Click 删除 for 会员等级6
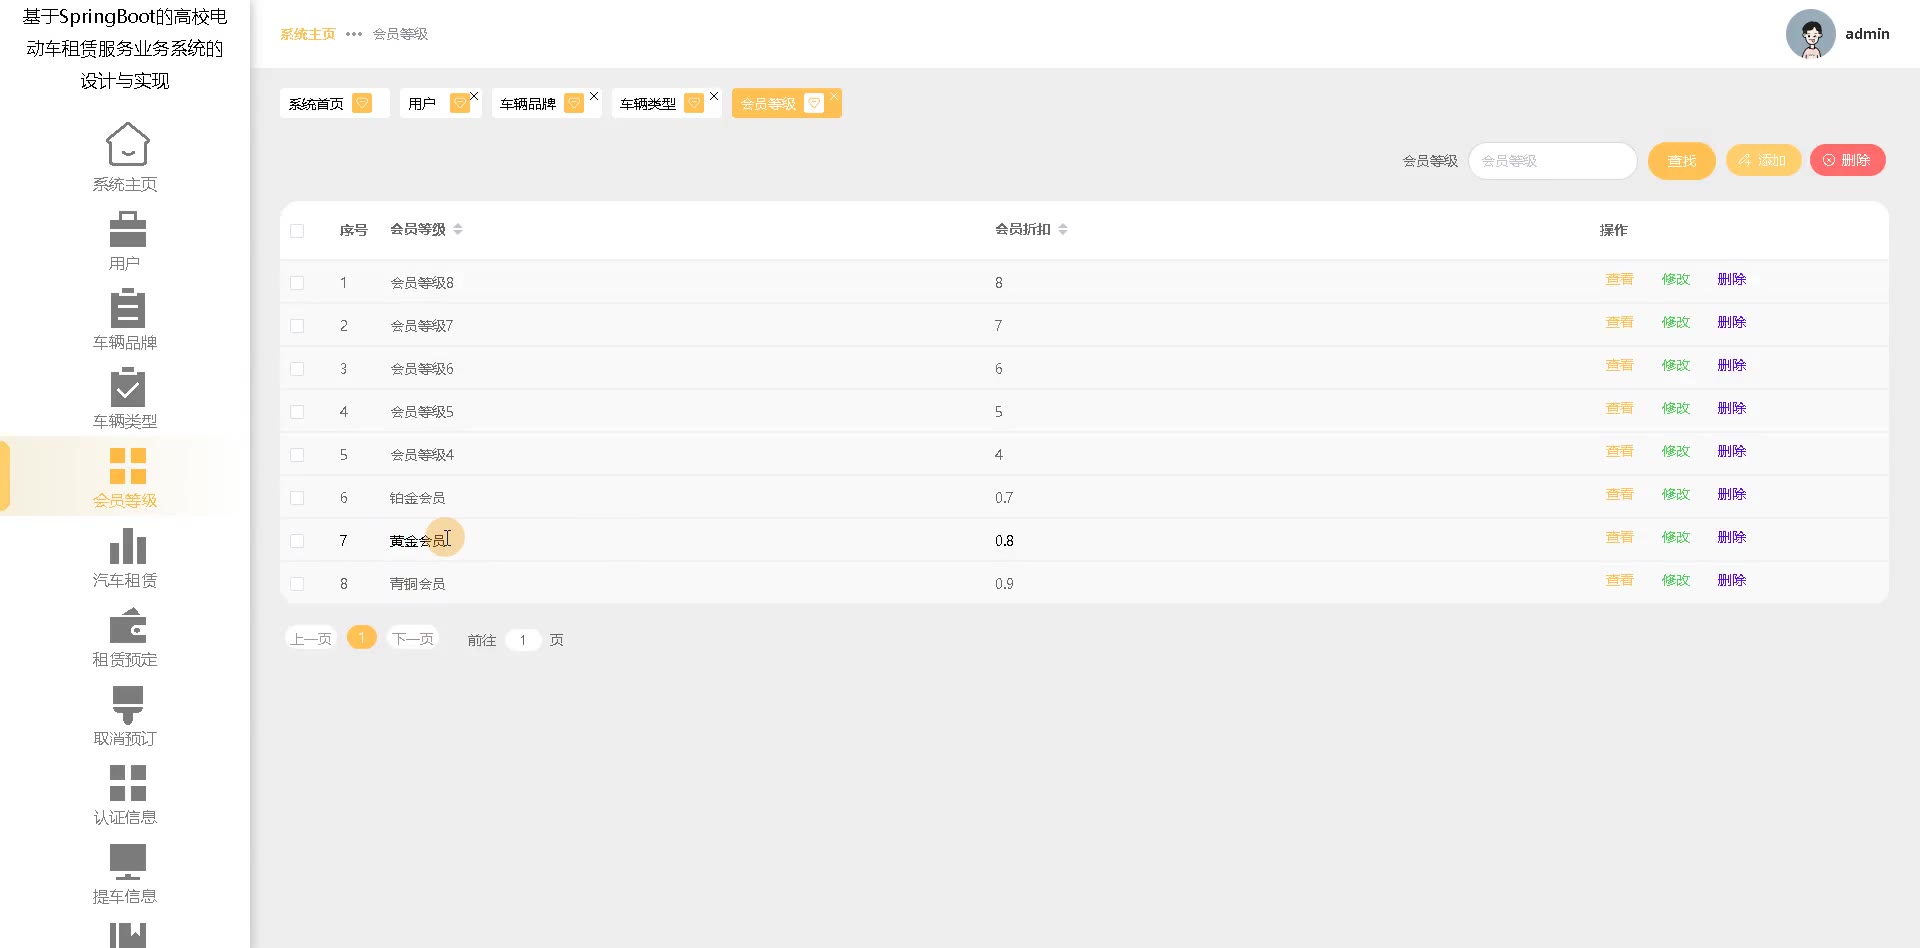 pyautogui.click(x=1731, y=365)
